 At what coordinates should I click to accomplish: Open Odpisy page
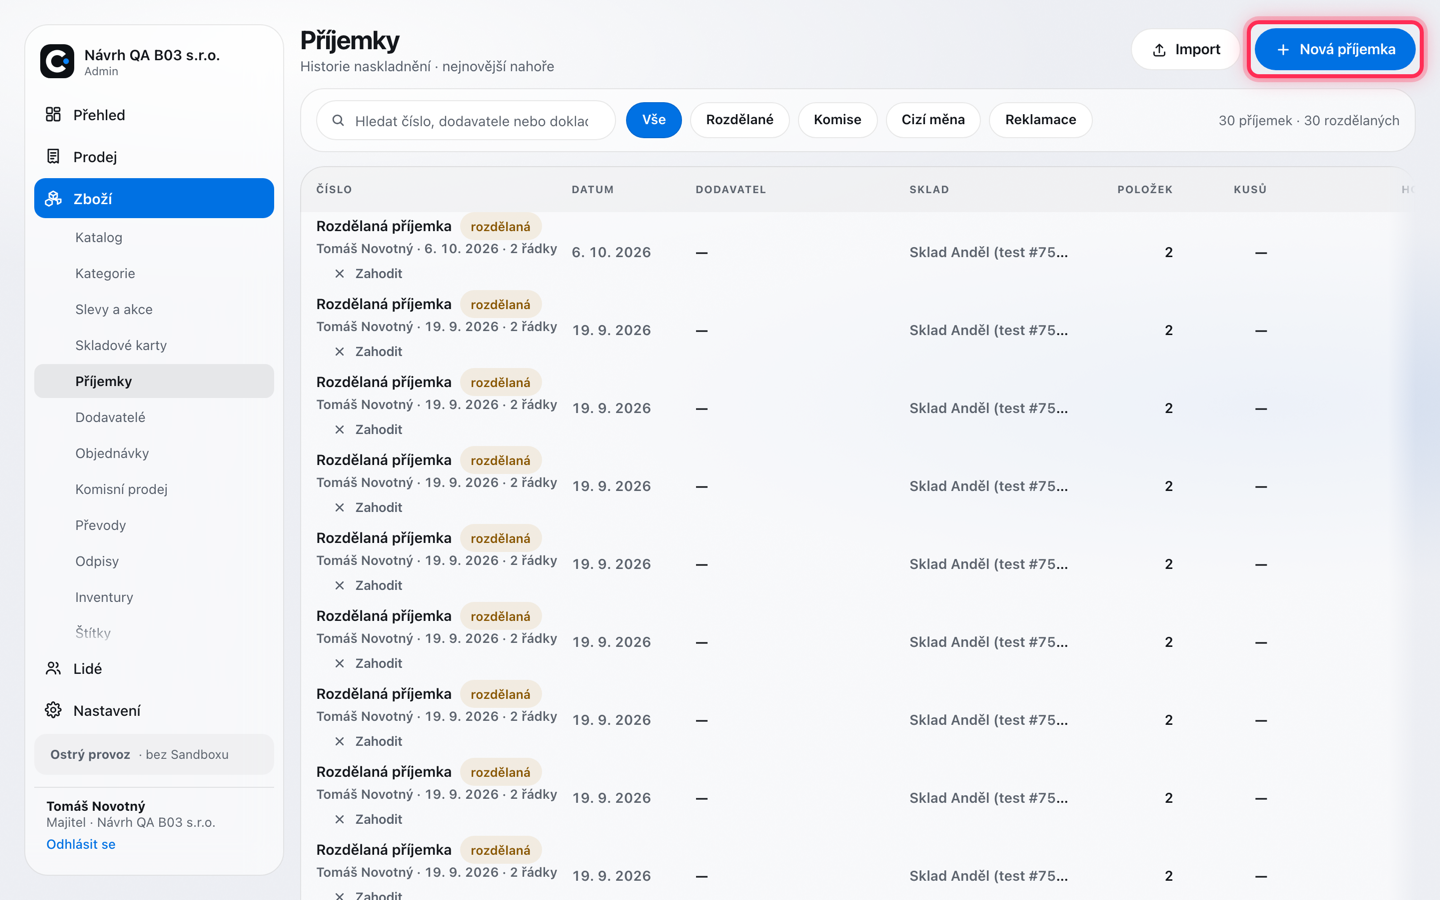[154, 561]
